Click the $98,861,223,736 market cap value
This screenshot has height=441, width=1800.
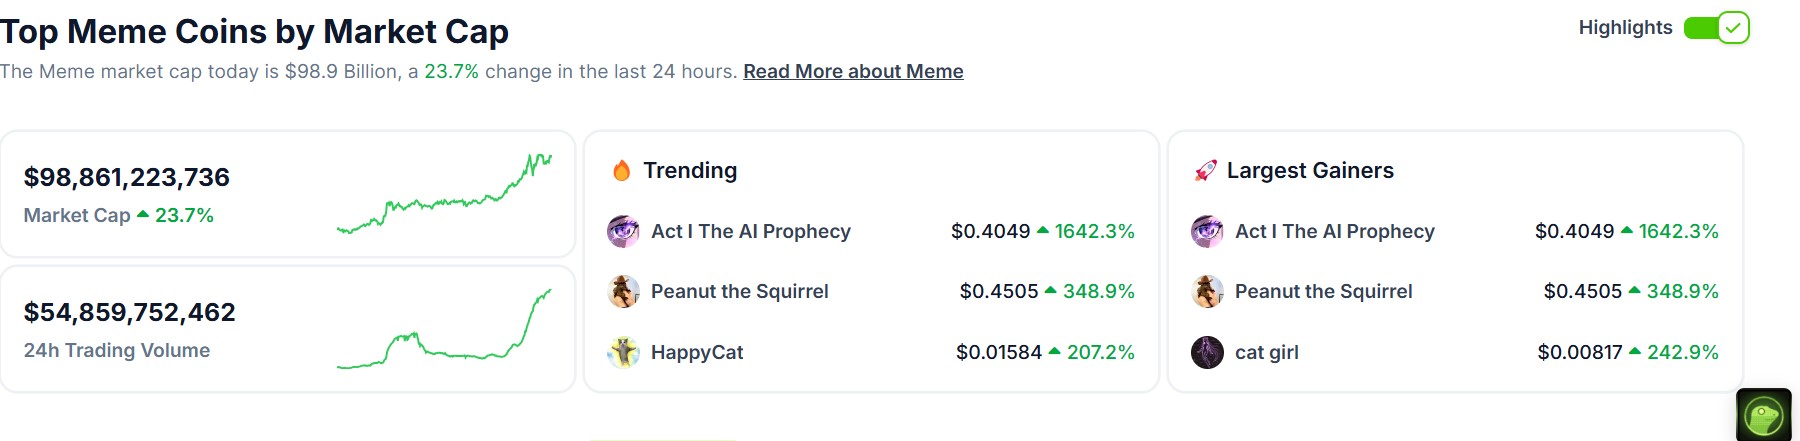tap(127, 177)
